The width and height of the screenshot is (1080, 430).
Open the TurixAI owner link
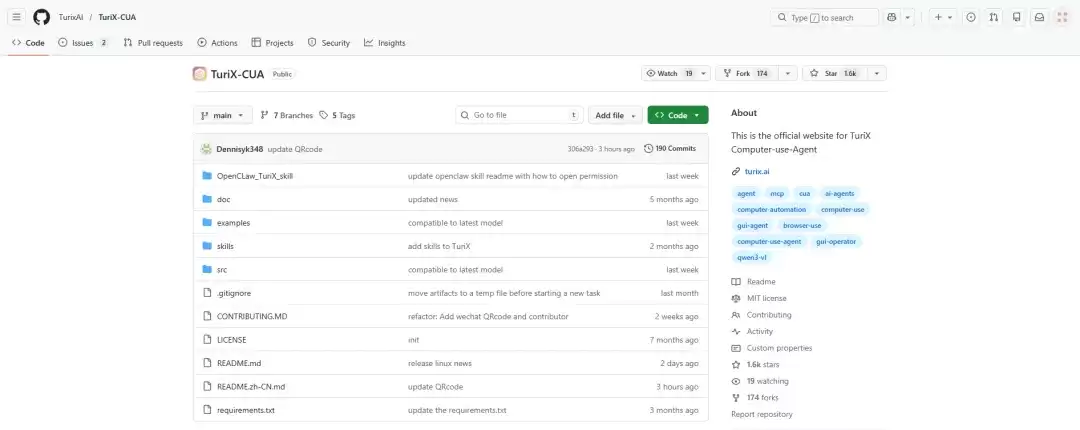click(71, 17)
